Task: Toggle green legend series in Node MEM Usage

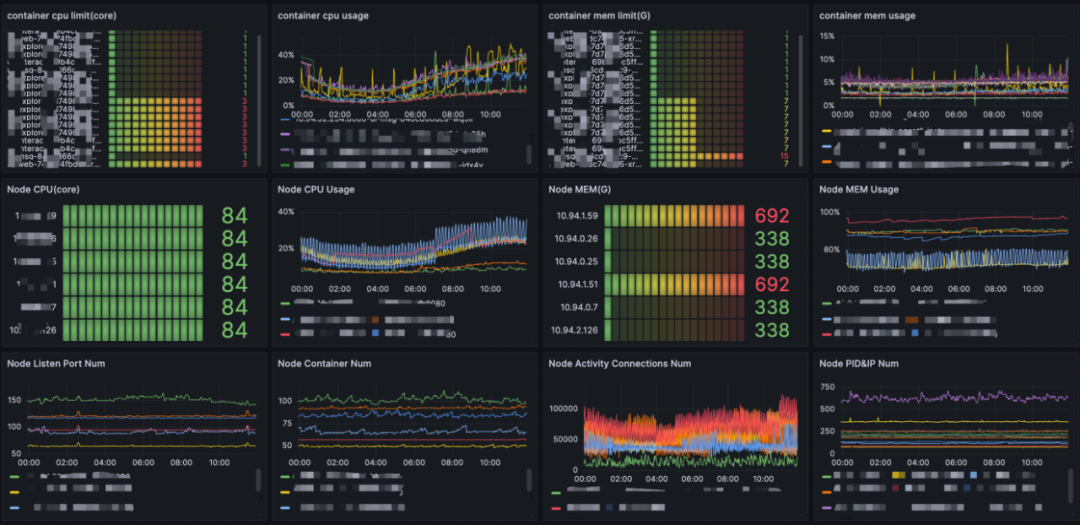Action: point(827,302)
